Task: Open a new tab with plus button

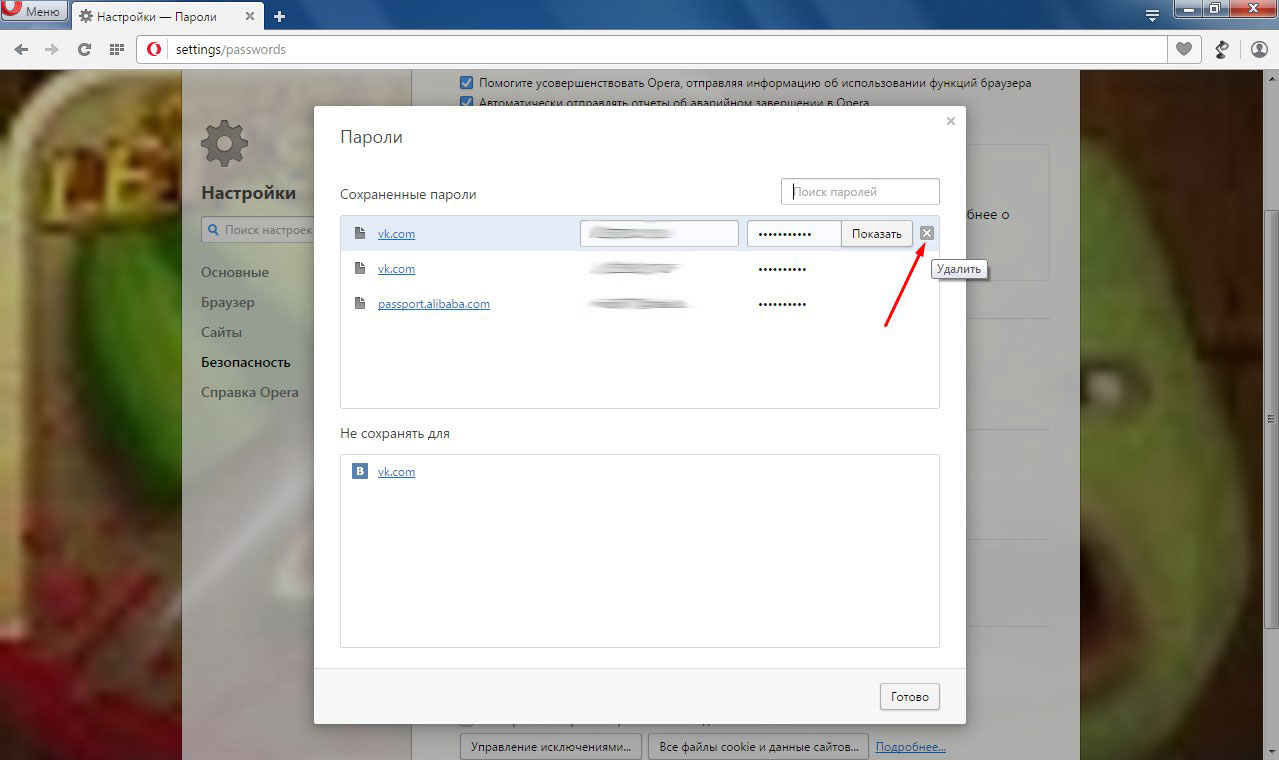Action: coord(279,16)
